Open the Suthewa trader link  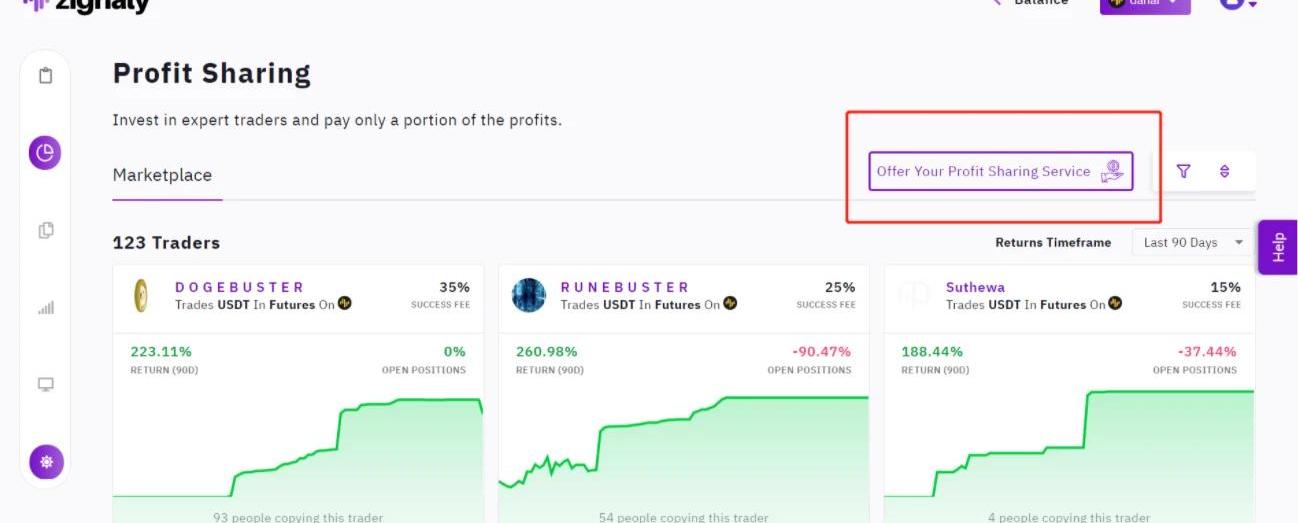tap(975, 287)
